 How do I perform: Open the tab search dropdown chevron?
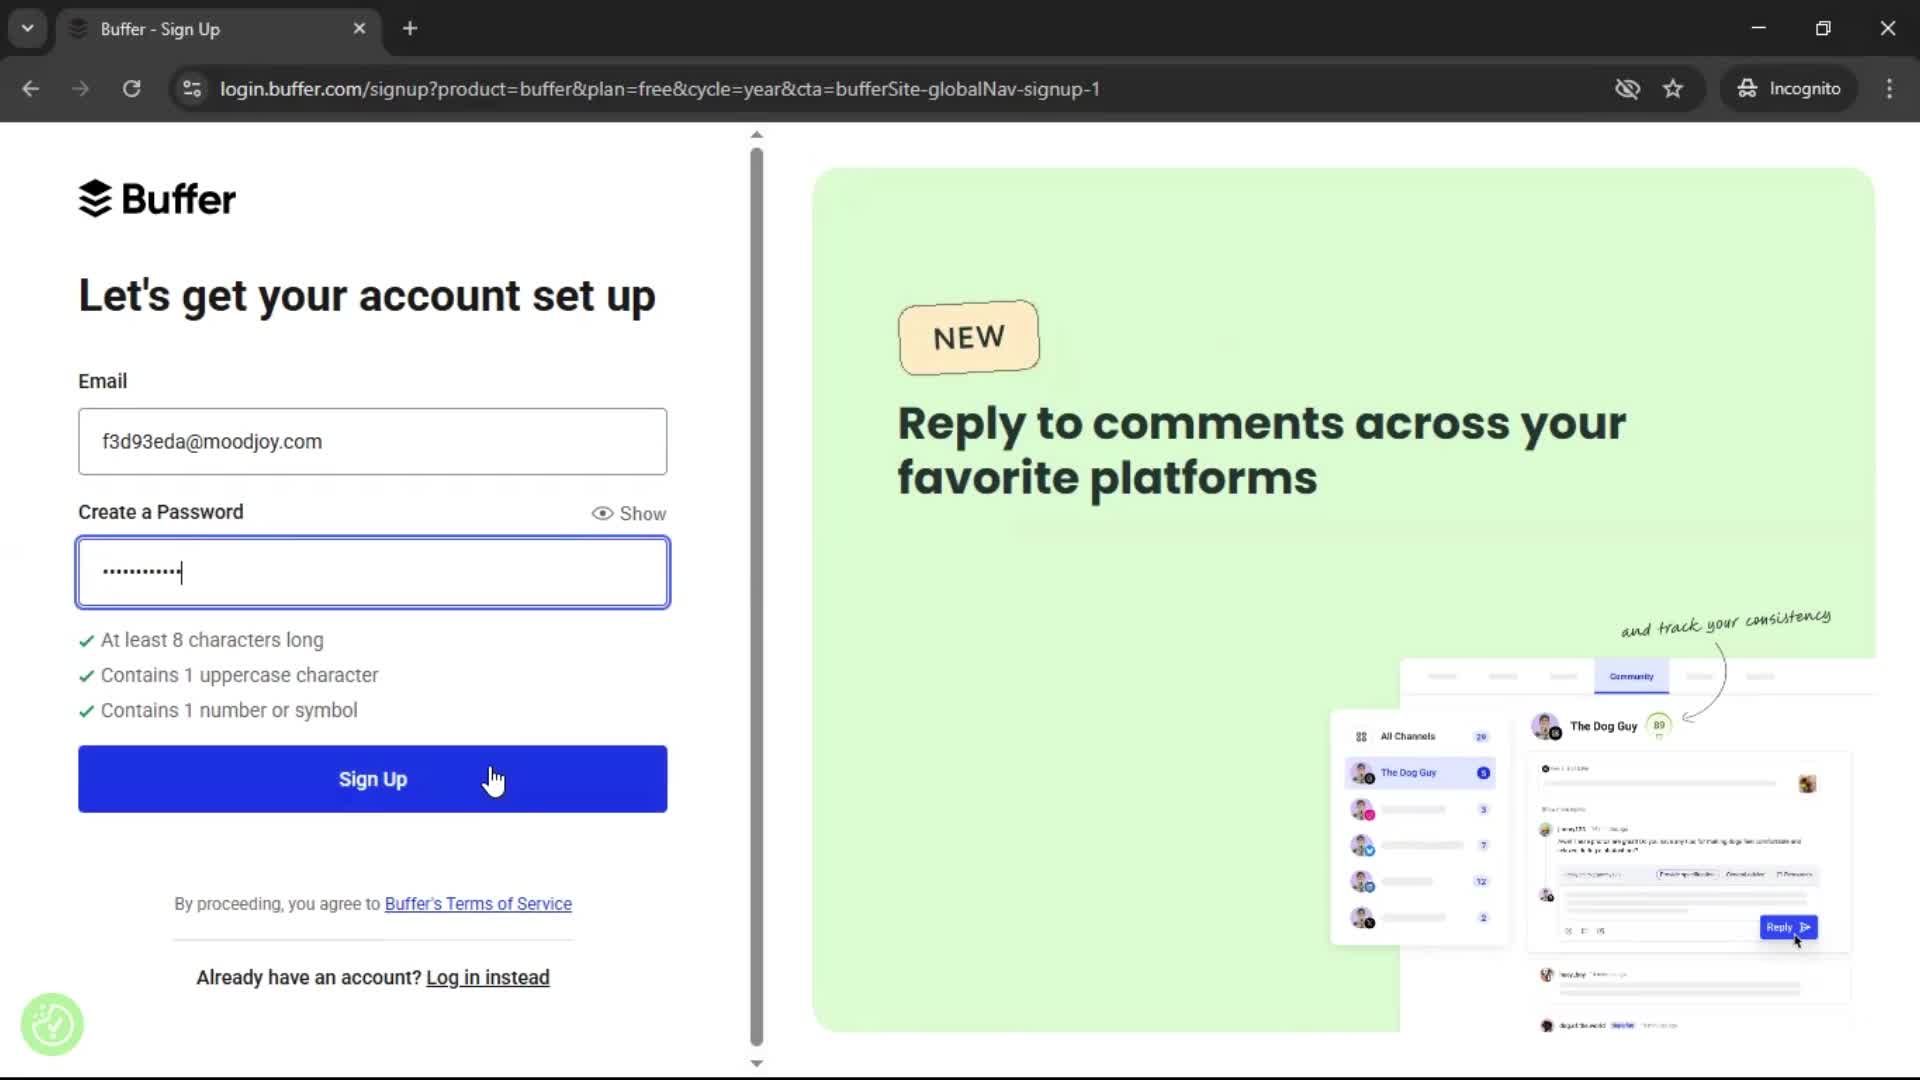click(x=27, y=28)
